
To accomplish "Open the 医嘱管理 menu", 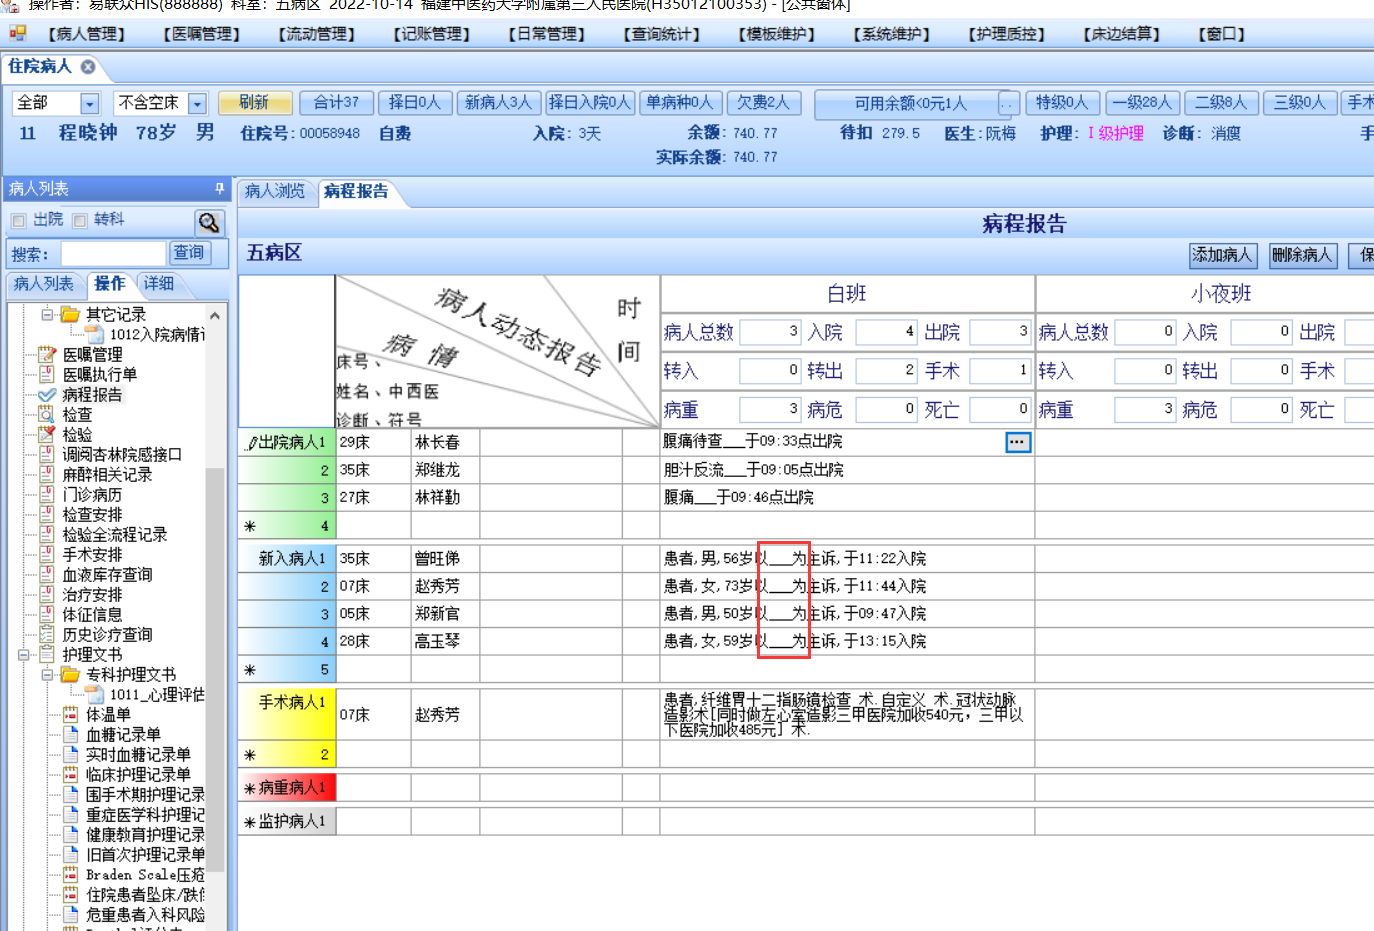I will click(x=202, y=34).
